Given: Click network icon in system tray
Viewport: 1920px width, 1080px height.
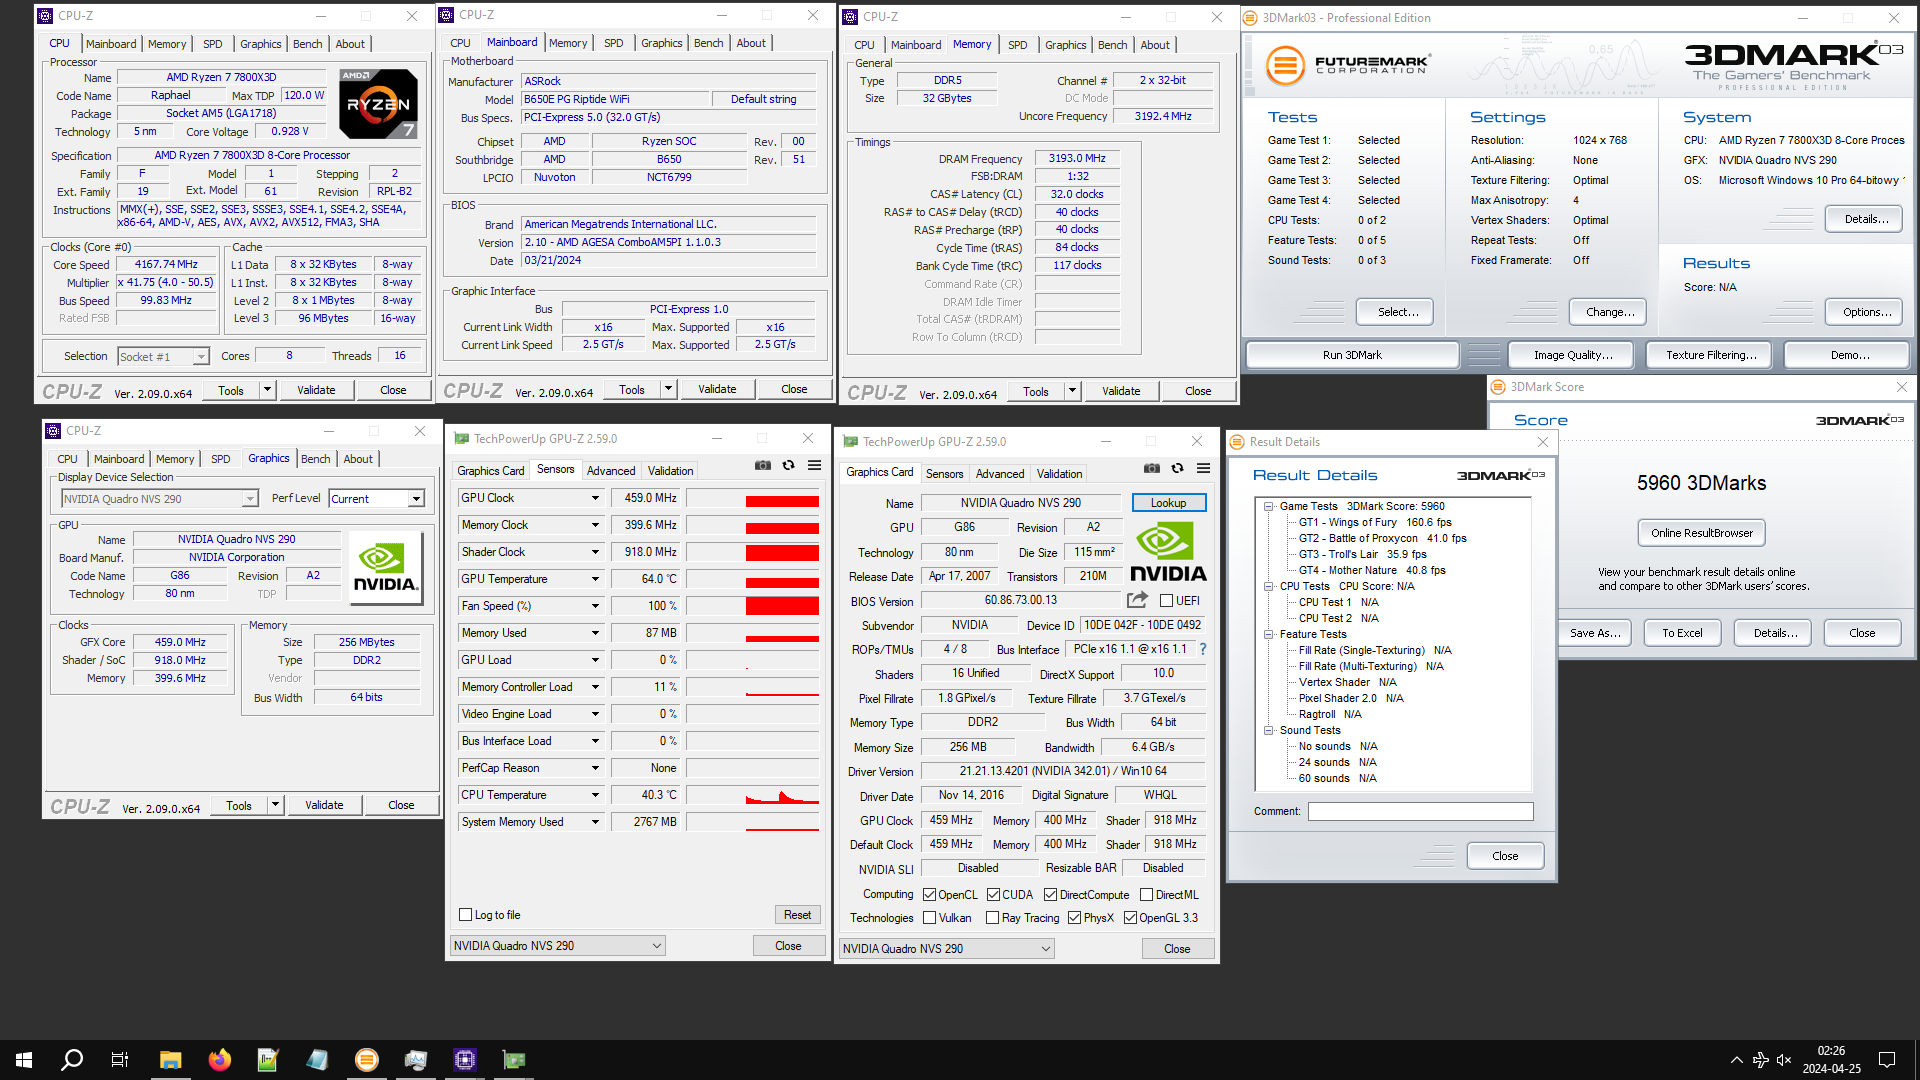Looking at the screenshot, I should point(1760,1060).
